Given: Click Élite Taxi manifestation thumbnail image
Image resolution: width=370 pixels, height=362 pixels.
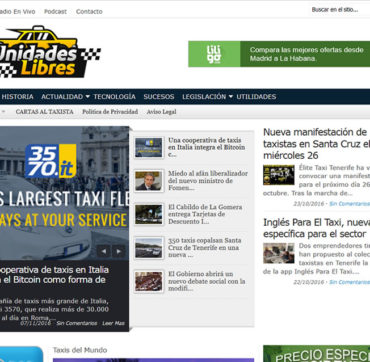Looking at the screenshot, I should pos(279,175).
